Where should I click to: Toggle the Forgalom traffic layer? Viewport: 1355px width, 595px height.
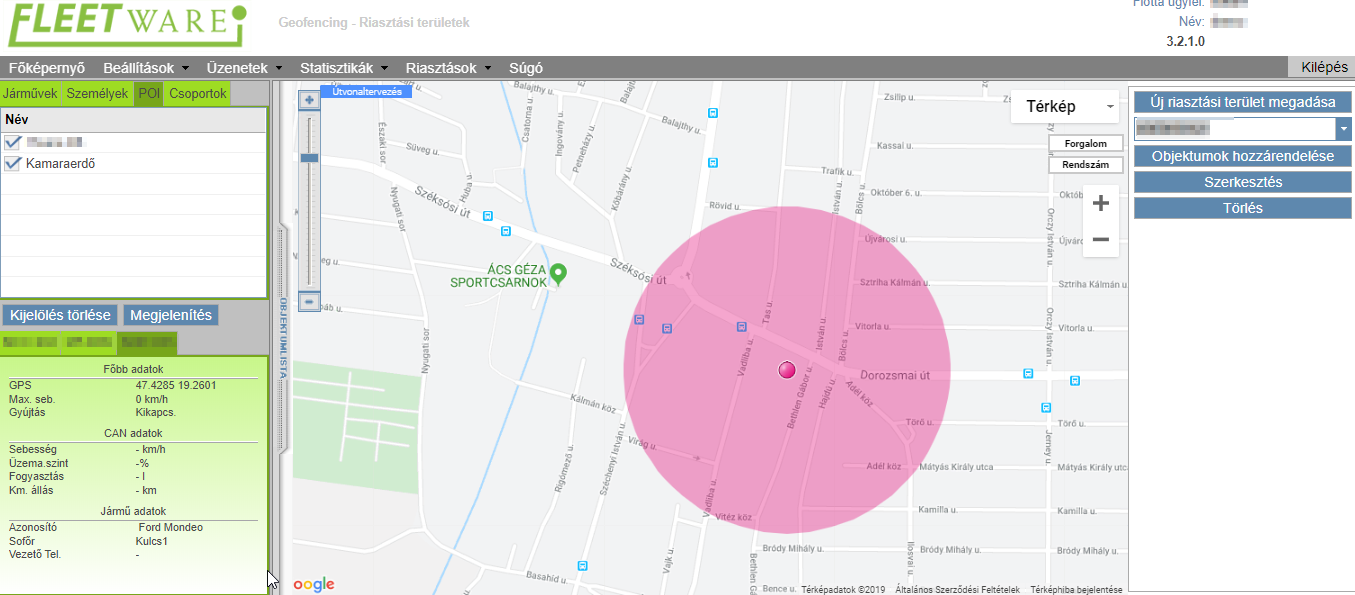pos(1085,144)
